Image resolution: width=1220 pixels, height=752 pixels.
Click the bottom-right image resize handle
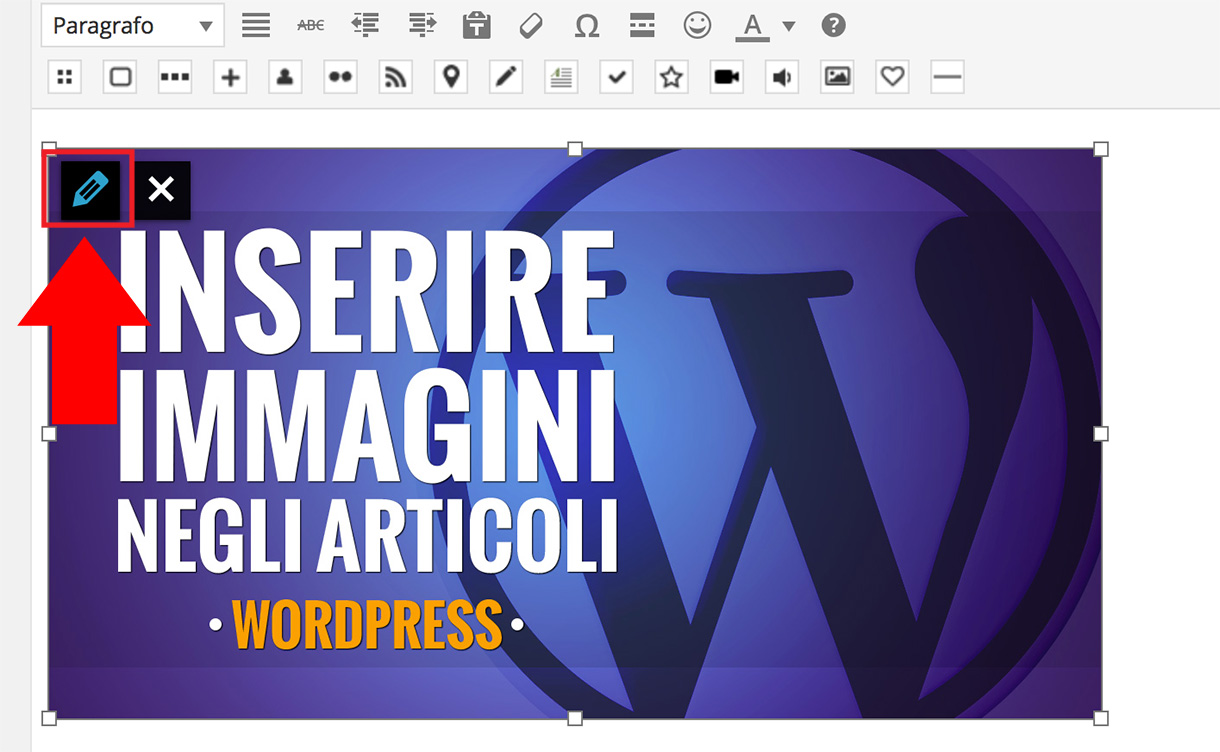1101,718
